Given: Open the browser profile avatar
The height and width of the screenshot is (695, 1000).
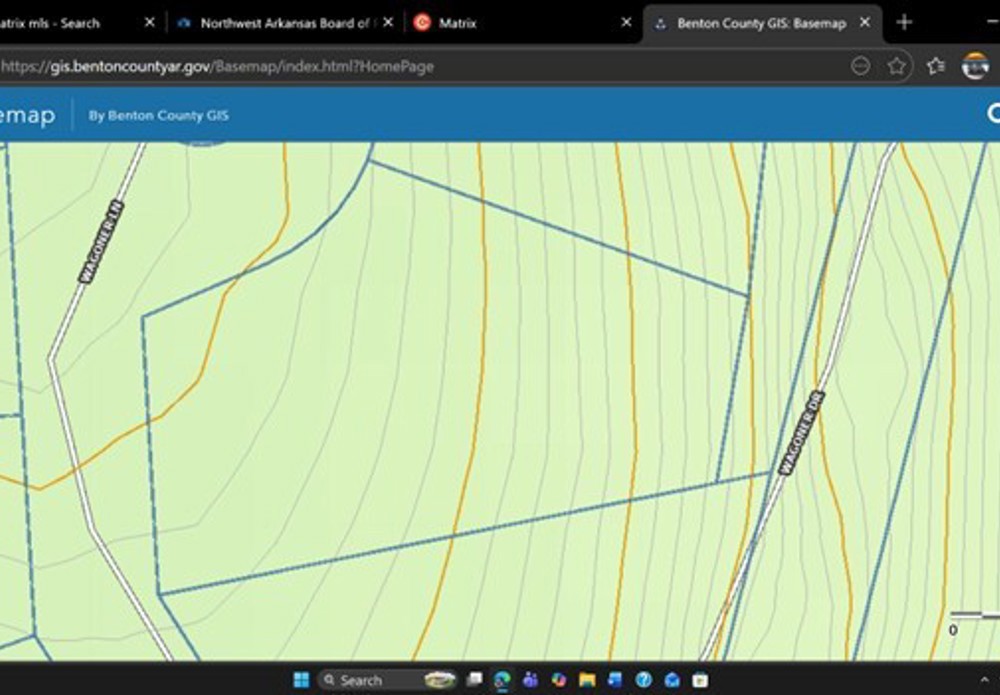Looking at the screenshot, I should coord(975,66).
